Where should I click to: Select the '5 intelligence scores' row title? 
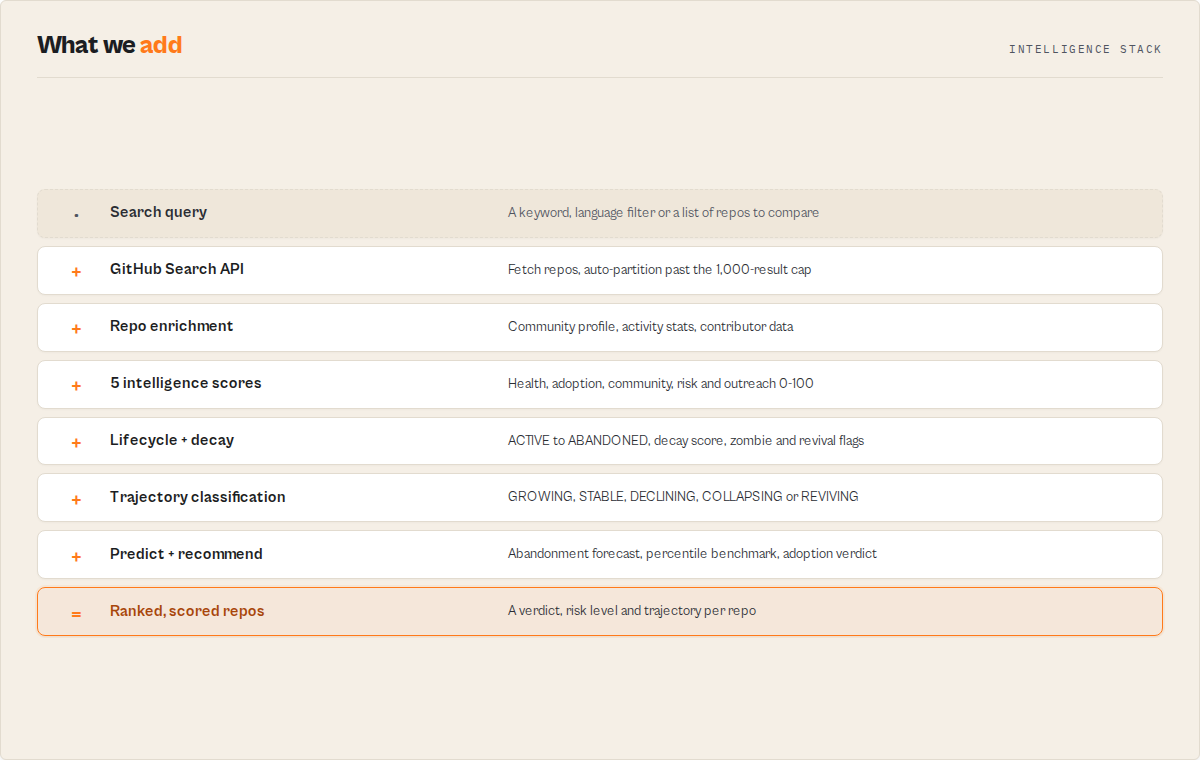(185, 383)
